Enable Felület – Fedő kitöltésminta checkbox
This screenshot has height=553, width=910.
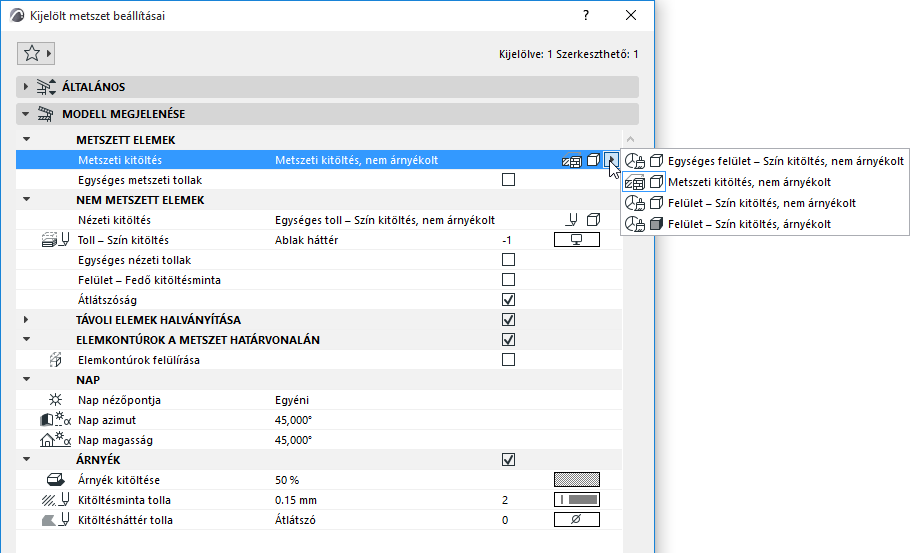508,280
